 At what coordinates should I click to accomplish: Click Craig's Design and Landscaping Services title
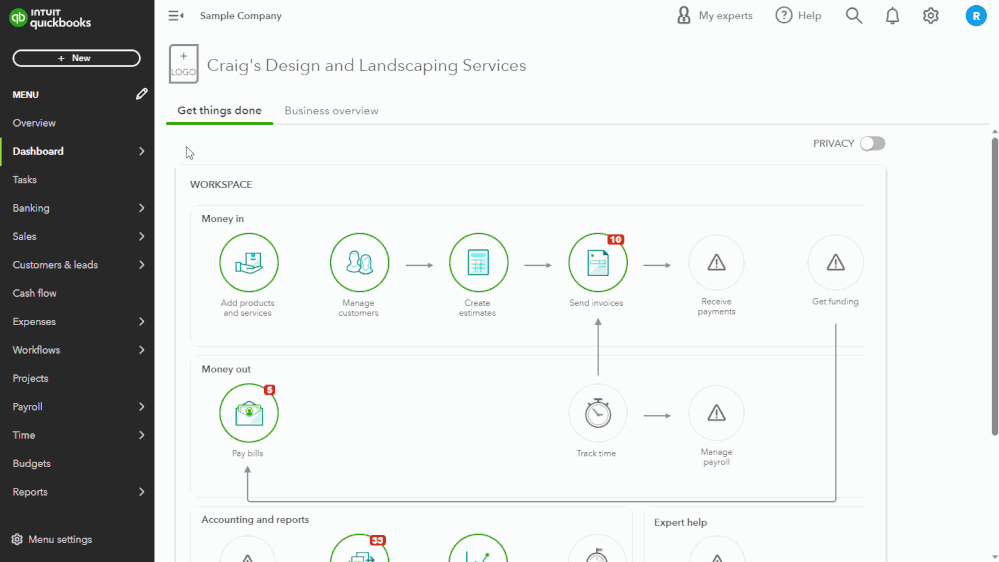pos(366,65)
